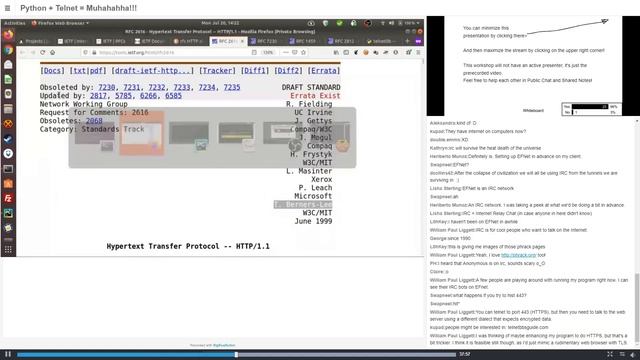Image resolution: width=640 pixels, height=360 pixels.
Task: Switch to the Projects tab
Action: [34, 41]
